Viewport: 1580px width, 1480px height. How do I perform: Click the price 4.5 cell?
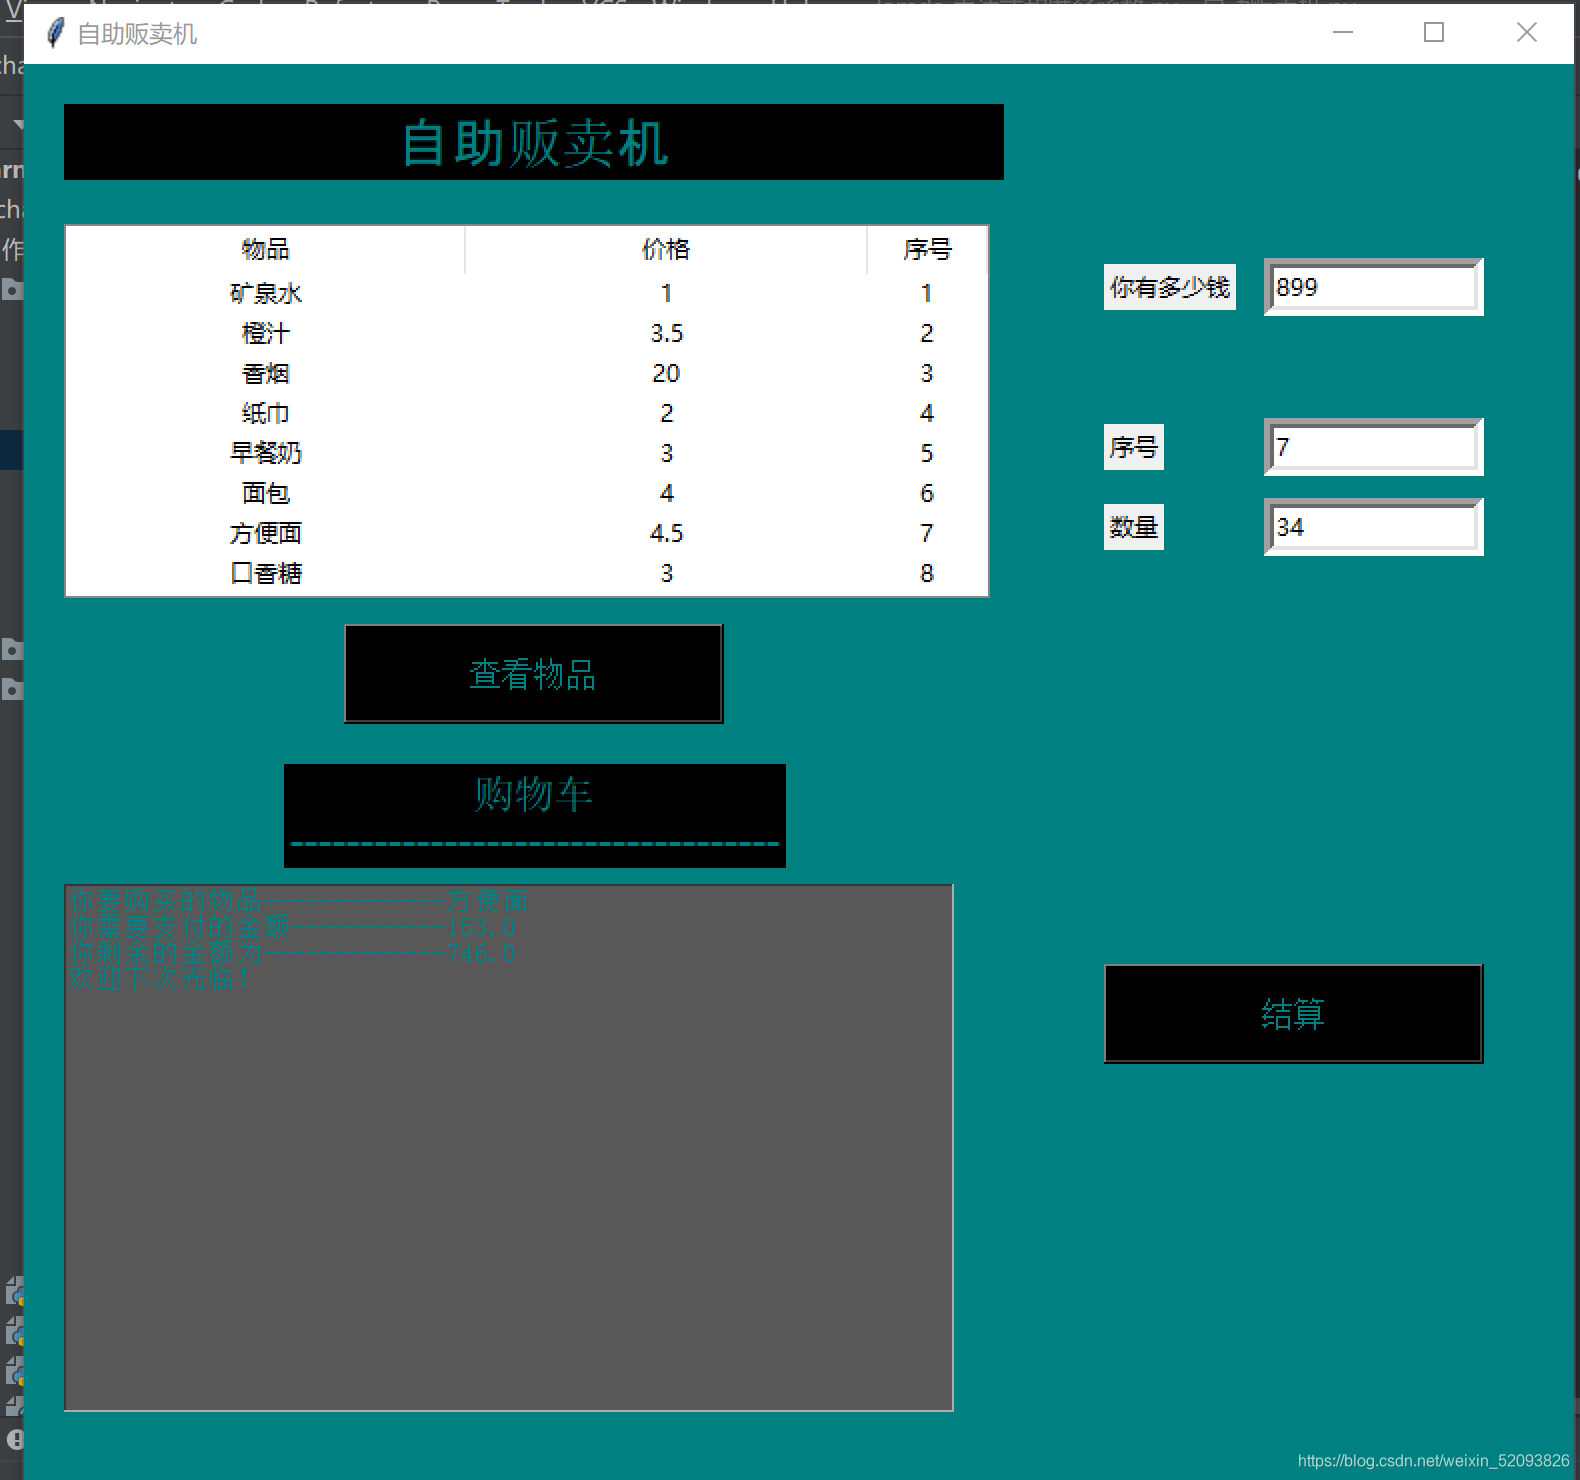coord(667,533)
